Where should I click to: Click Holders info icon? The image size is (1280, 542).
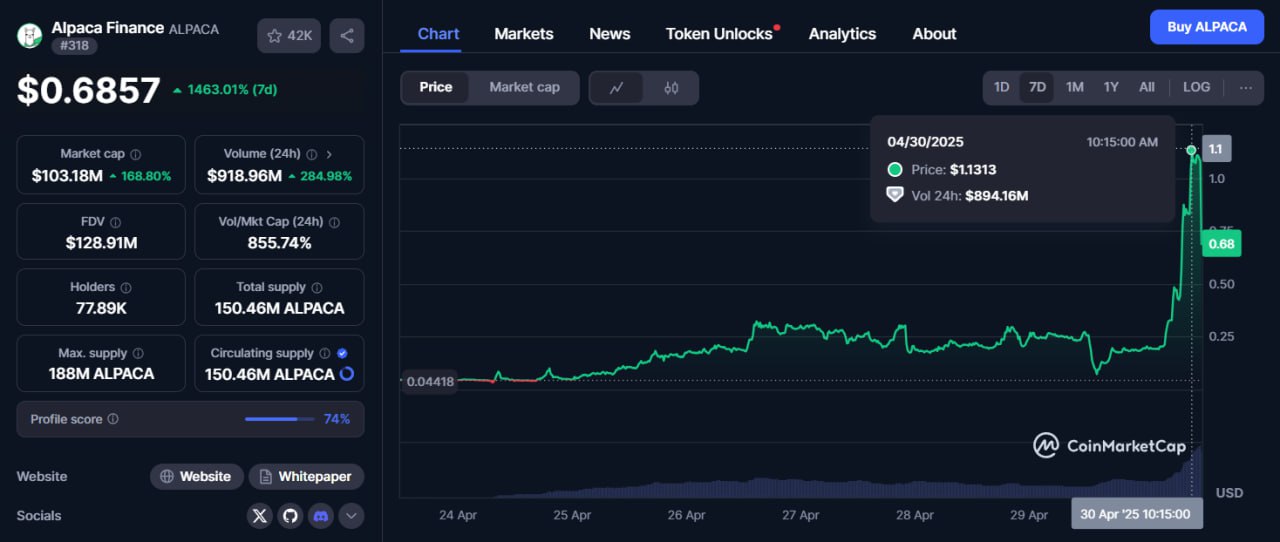(x=126, y=287)
